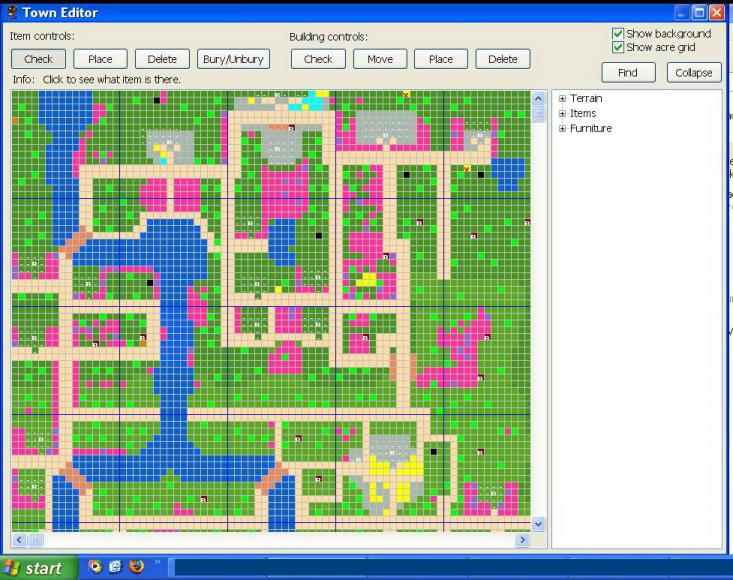The width and height of the screenshot is (733, 580).
Task: Maximize the Town Editor window
Action: pyautogui.click(x=699, y=12)
